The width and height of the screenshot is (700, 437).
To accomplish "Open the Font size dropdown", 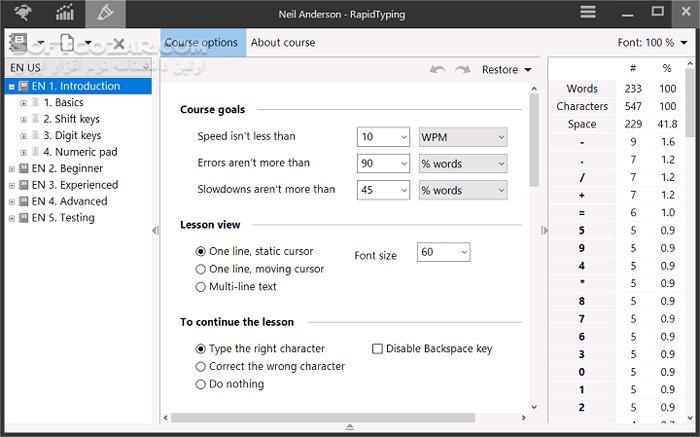I will point(444,253).
